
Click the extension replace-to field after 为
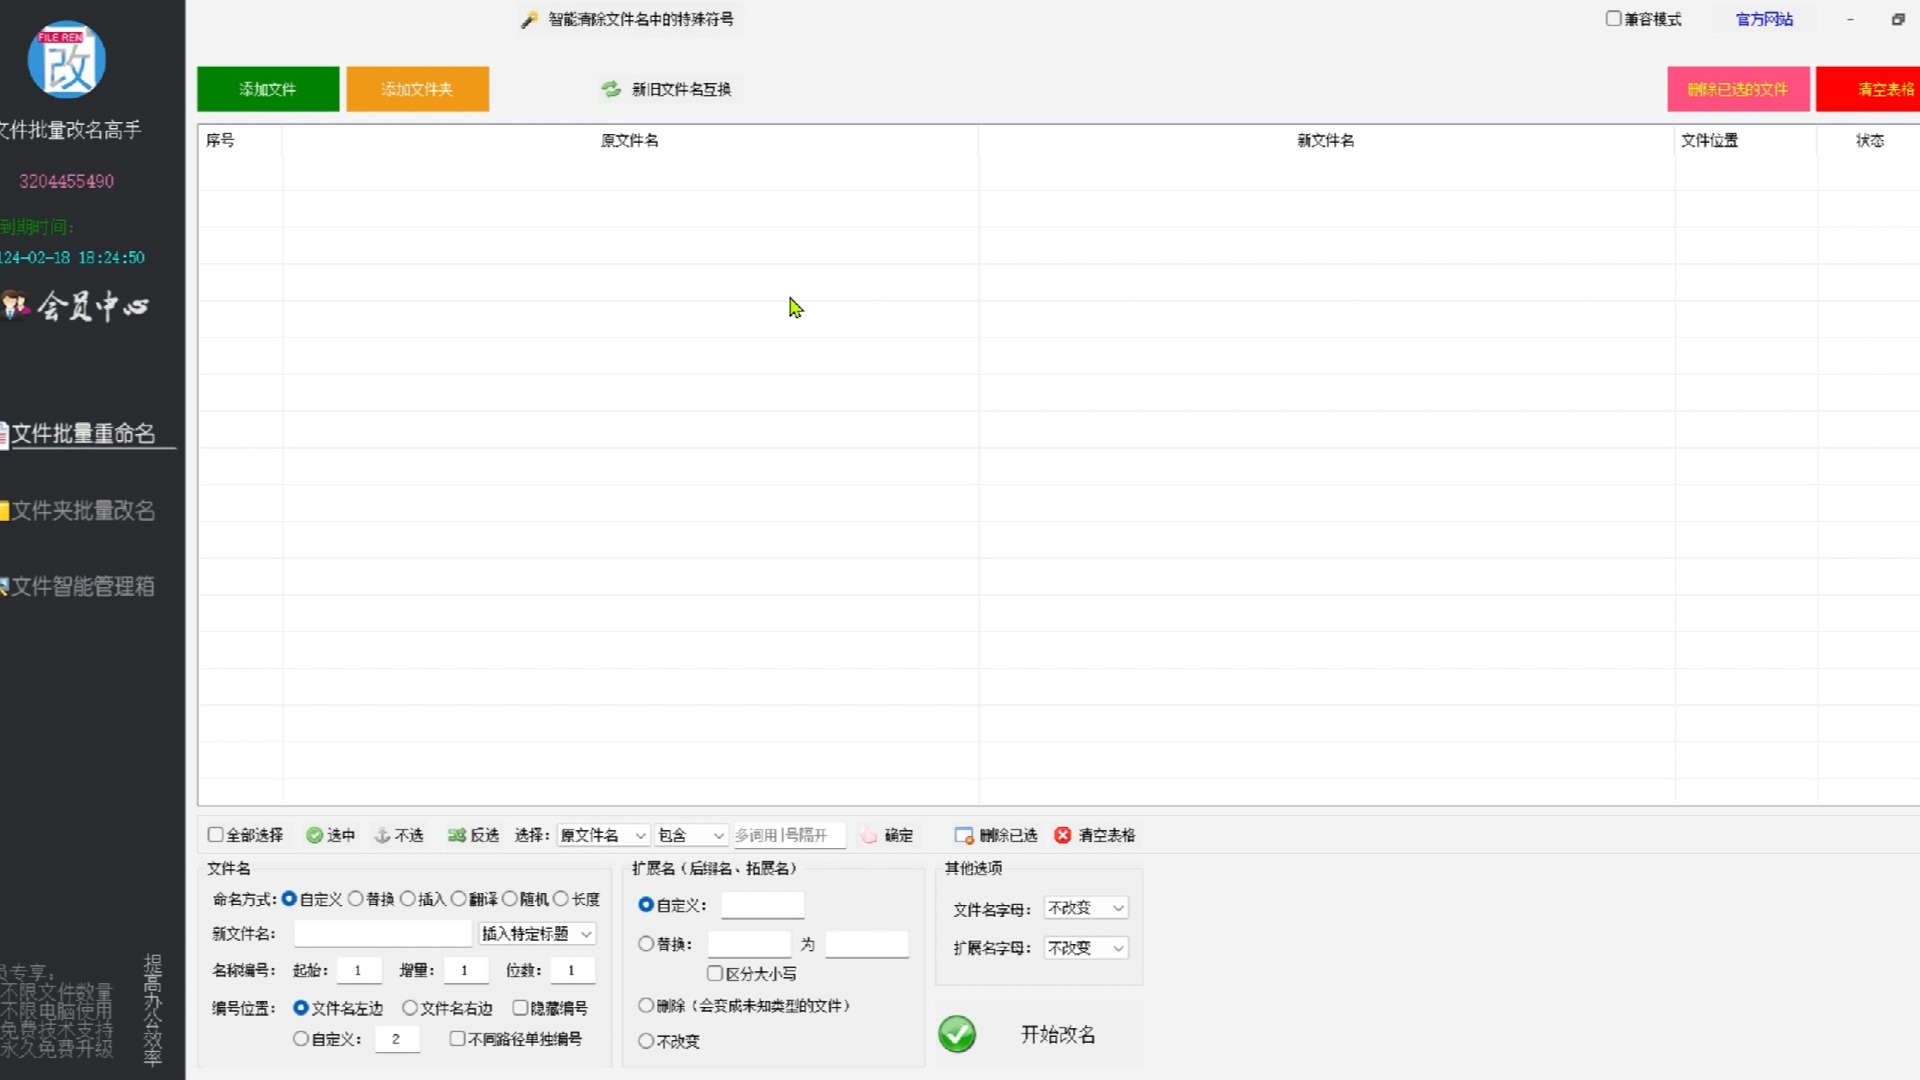tap(866, 944)
